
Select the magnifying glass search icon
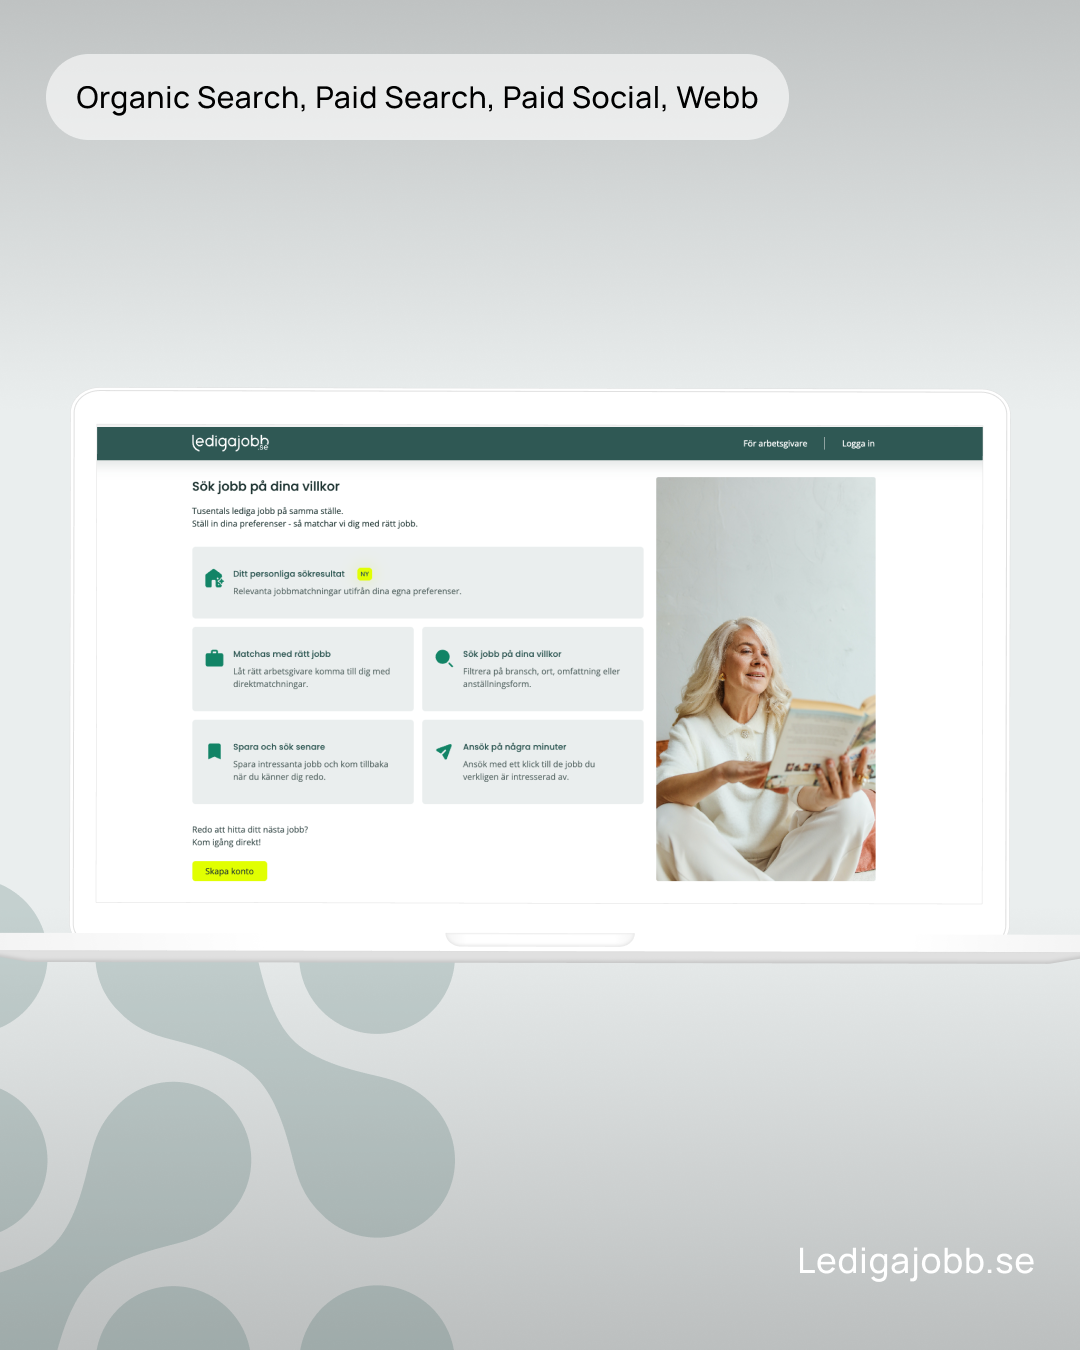444,658
